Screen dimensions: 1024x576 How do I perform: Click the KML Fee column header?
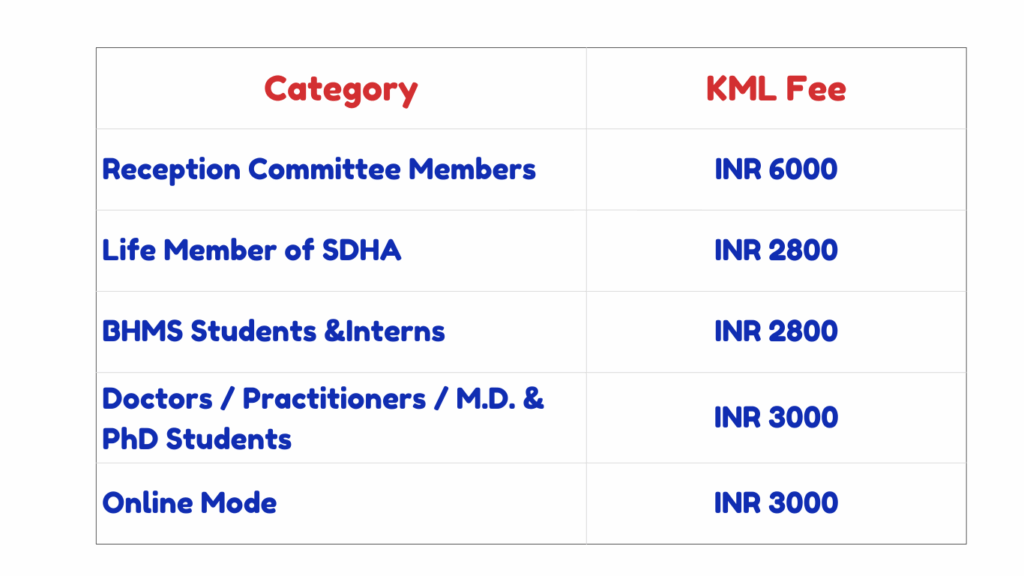click(776, 89)
